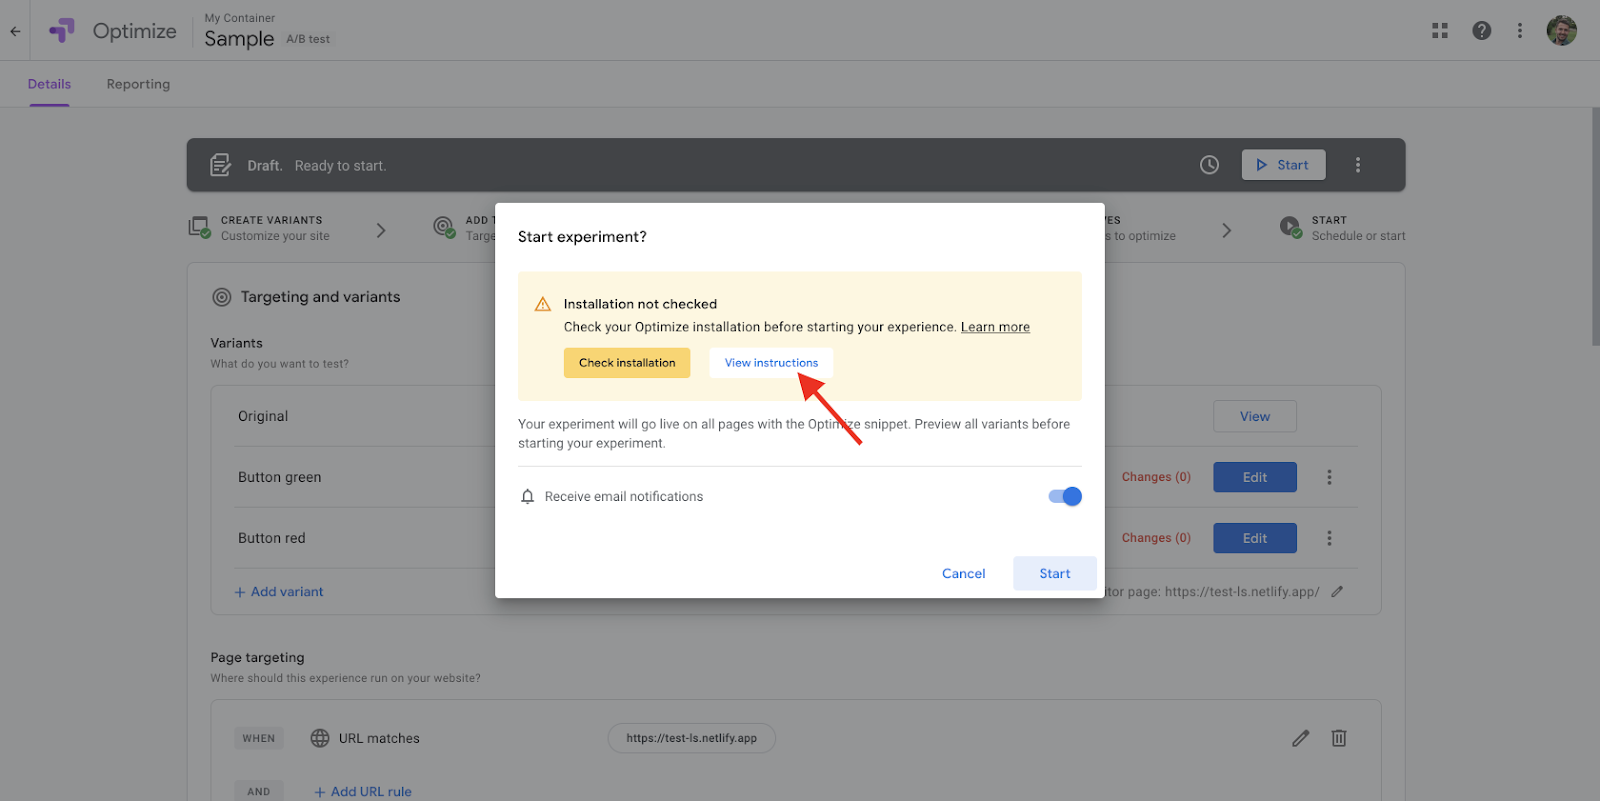The height and width of the screenshot is (801, 1600).
Task: Click My Container label
Action: tap(240, 18)
